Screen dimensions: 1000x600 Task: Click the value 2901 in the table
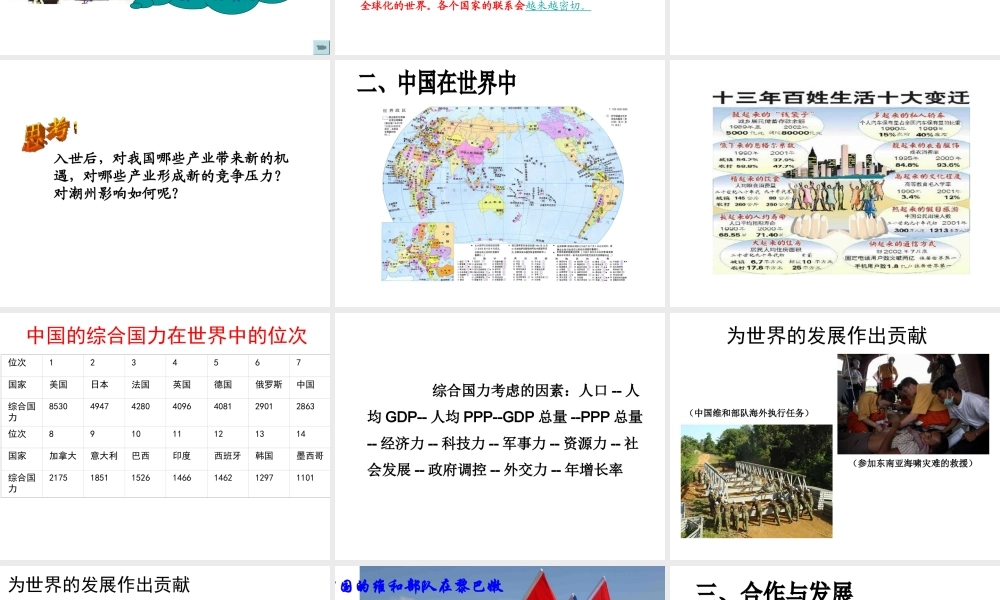pyautogui.click(x=264, y=406)
